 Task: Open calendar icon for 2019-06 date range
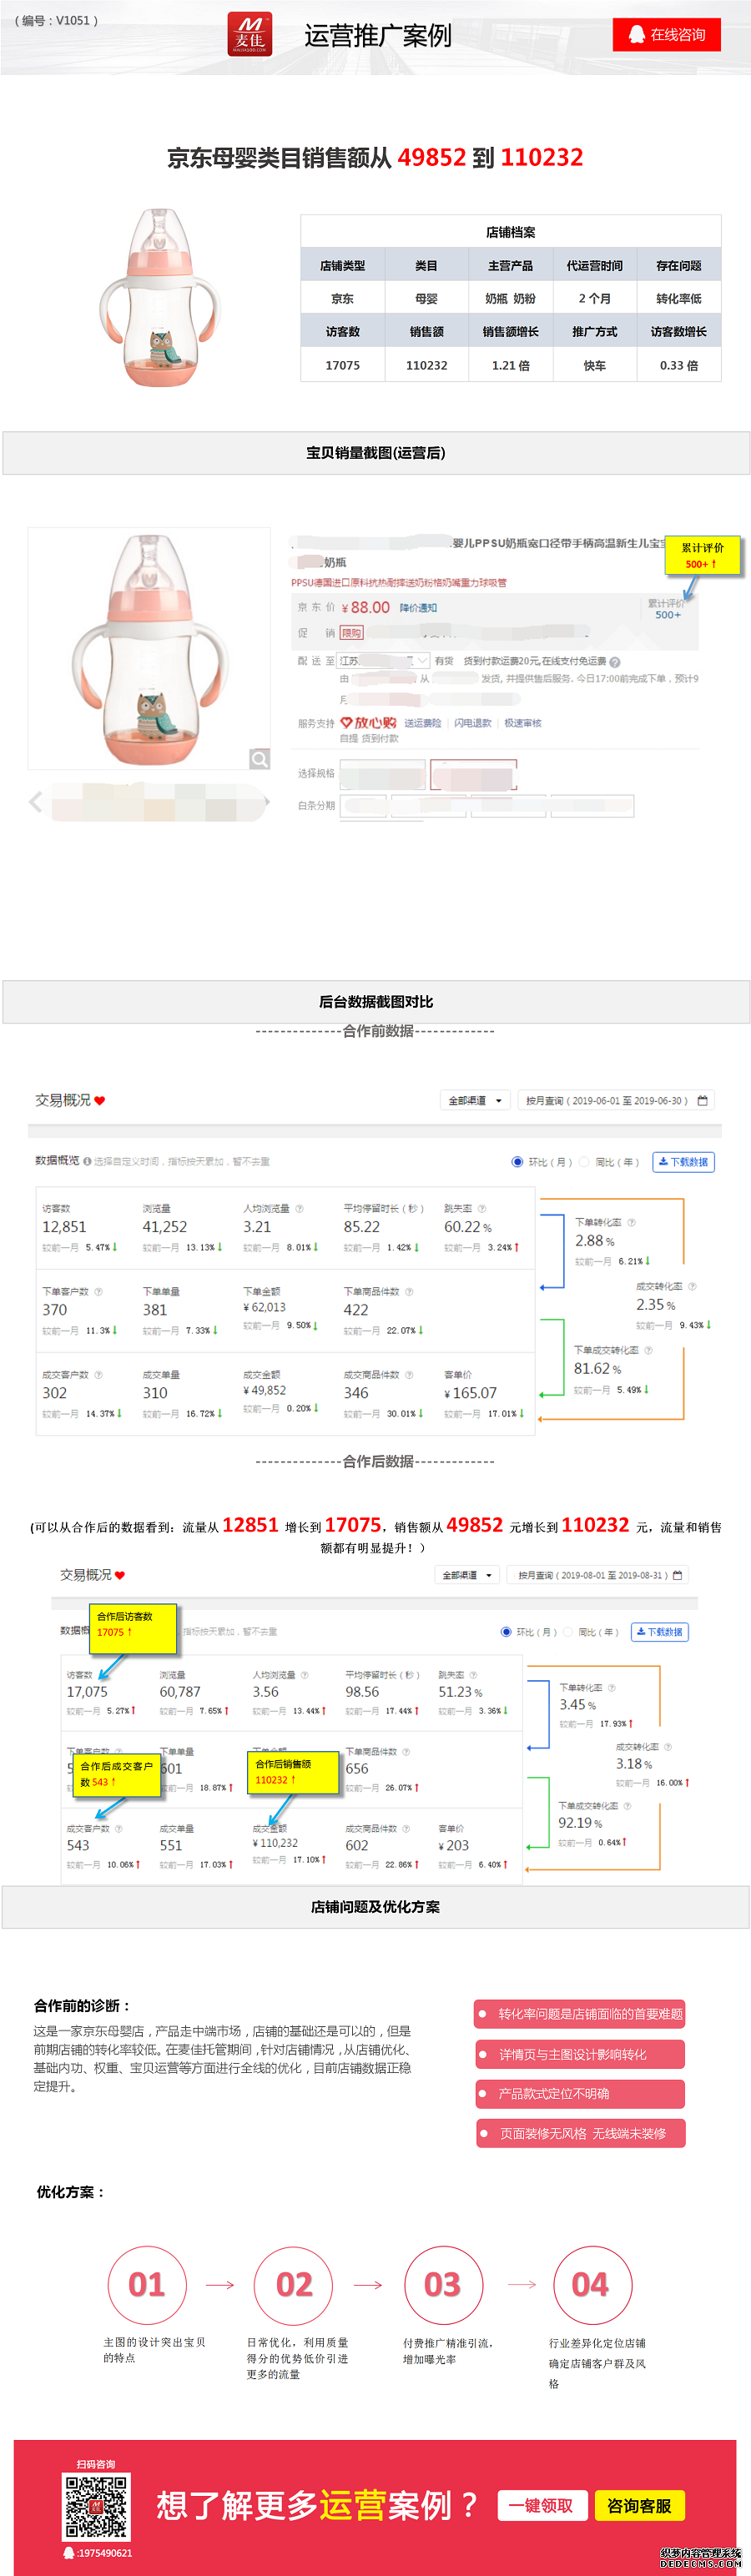[702, 1100]
